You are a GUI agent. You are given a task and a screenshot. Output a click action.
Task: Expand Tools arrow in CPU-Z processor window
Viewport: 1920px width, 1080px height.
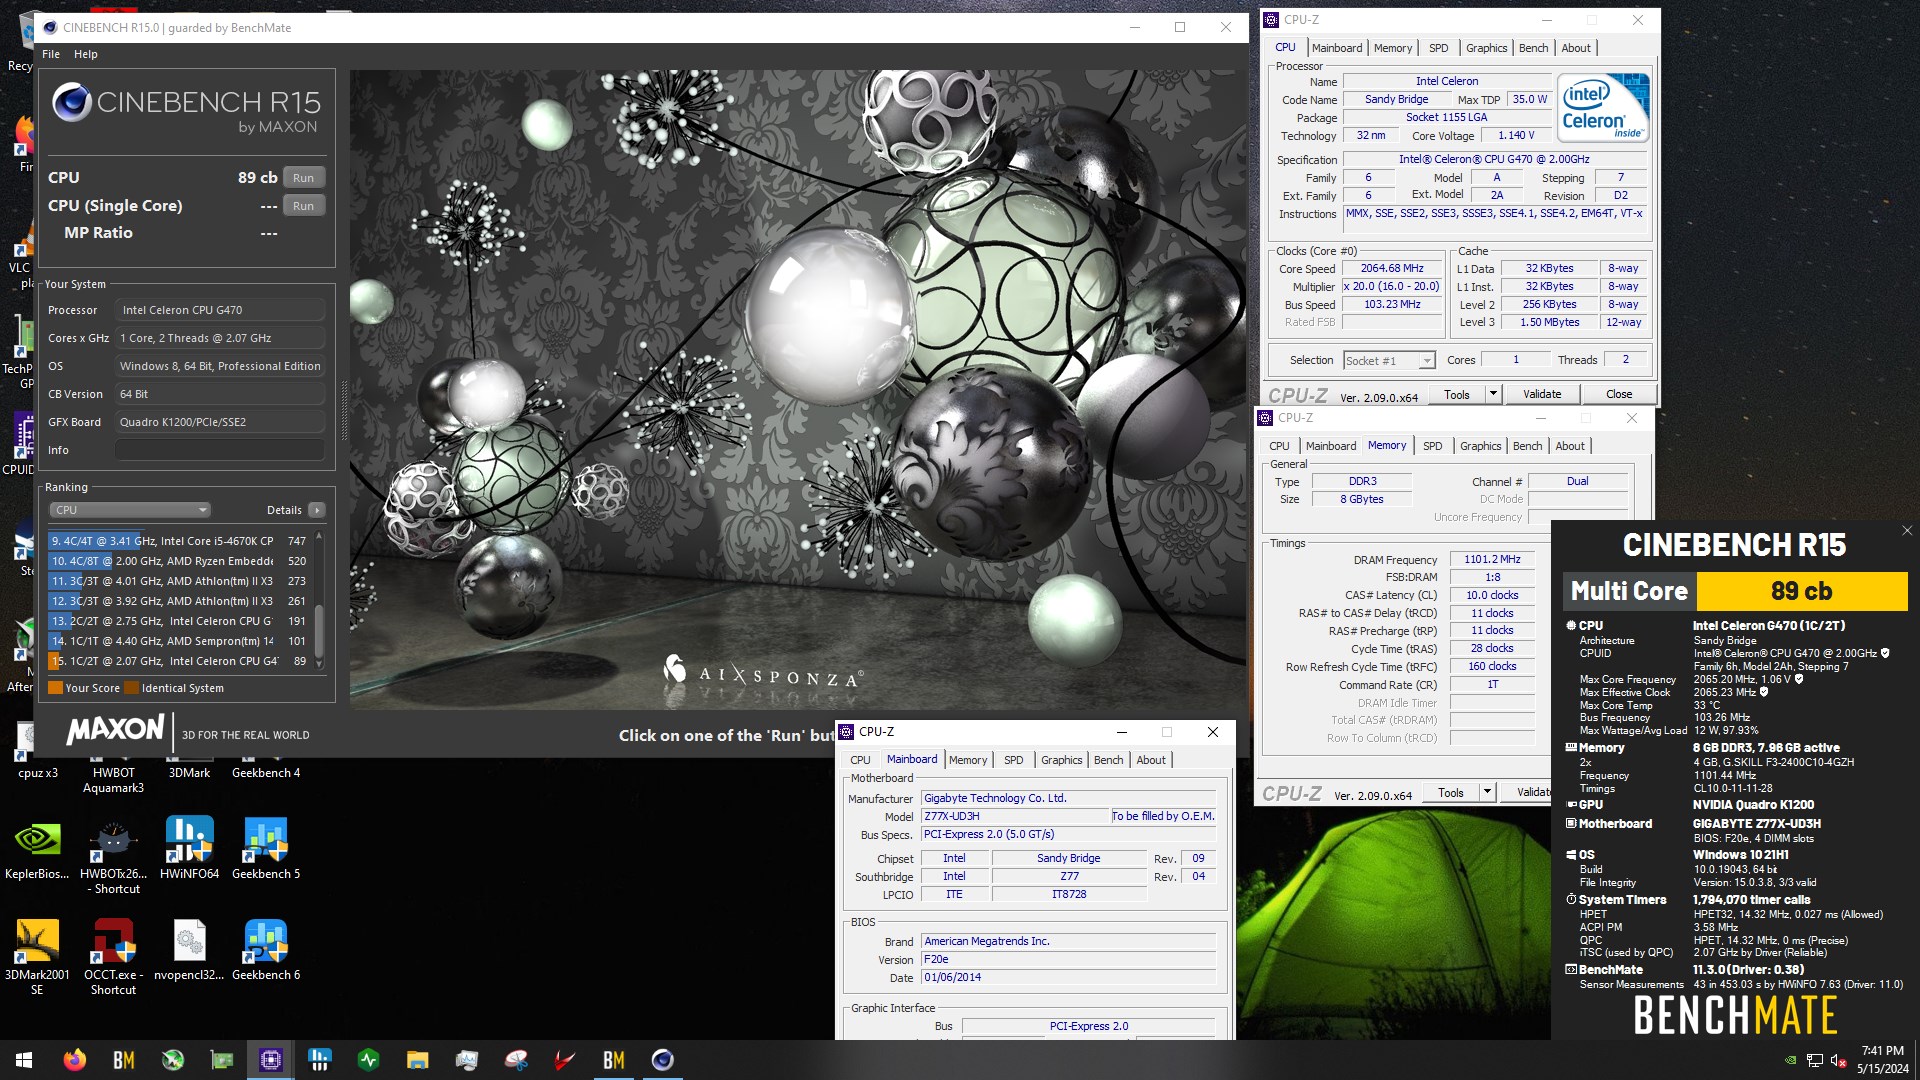click(1493, 394)
